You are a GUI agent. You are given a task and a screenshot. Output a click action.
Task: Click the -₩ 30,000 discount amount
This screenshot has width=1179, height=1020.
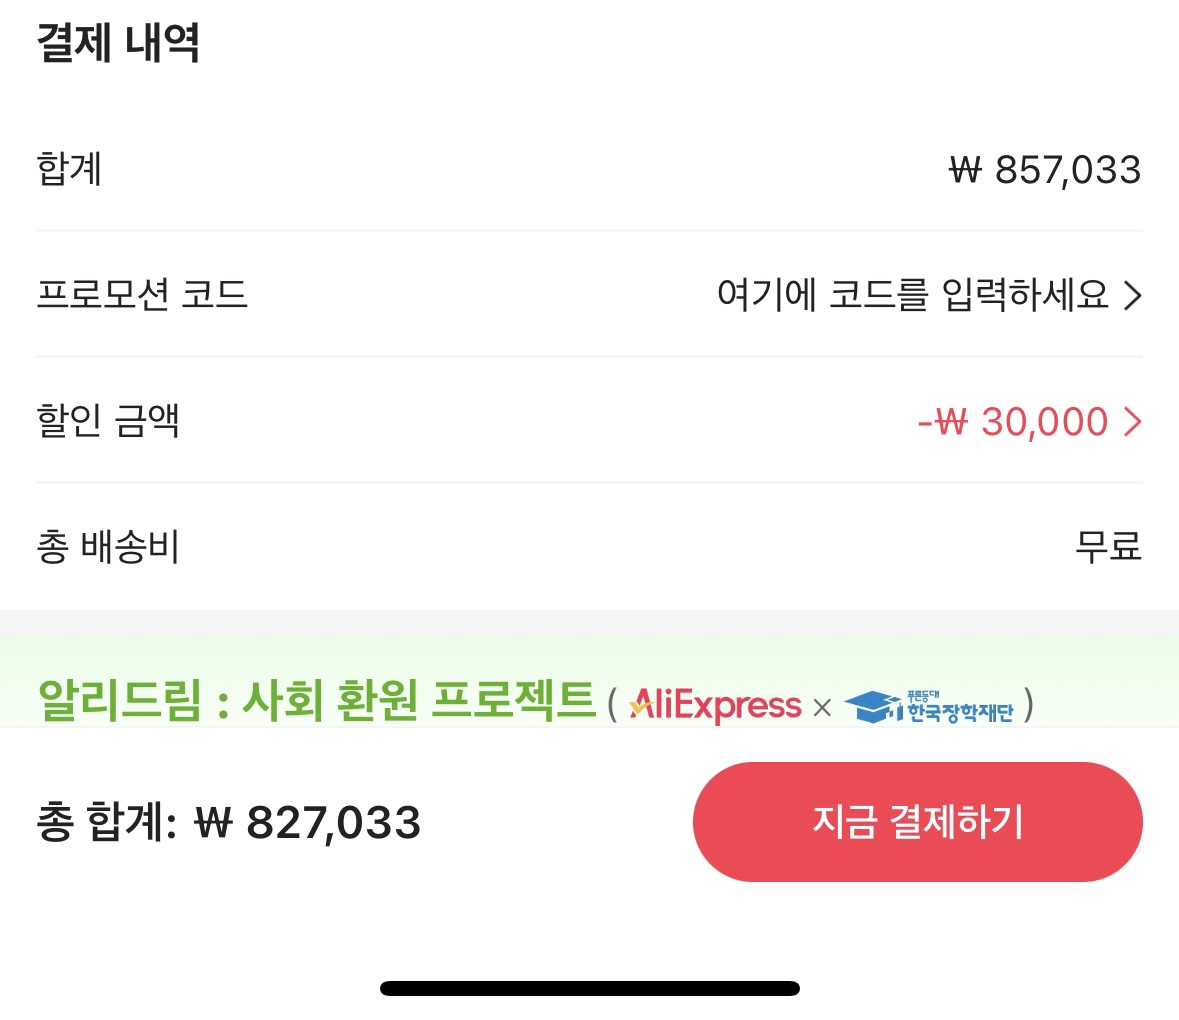tap(1012, 422)
